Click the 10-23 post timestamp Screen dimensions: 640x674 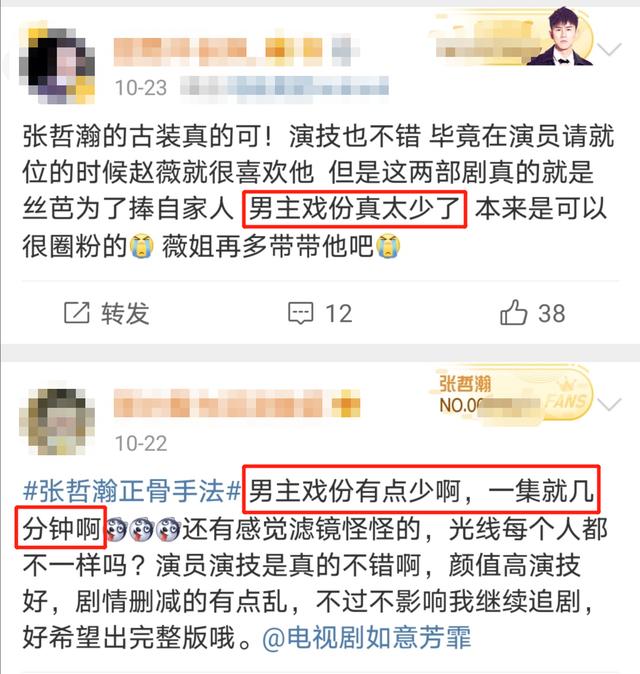click(141, 88)
